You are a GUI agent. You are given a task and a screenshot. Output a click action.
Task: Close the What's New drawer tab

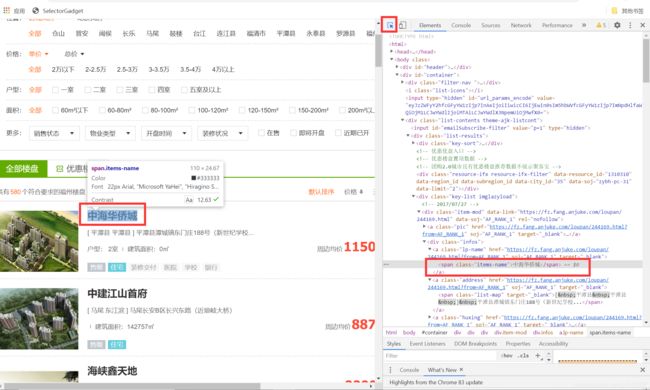461,370
